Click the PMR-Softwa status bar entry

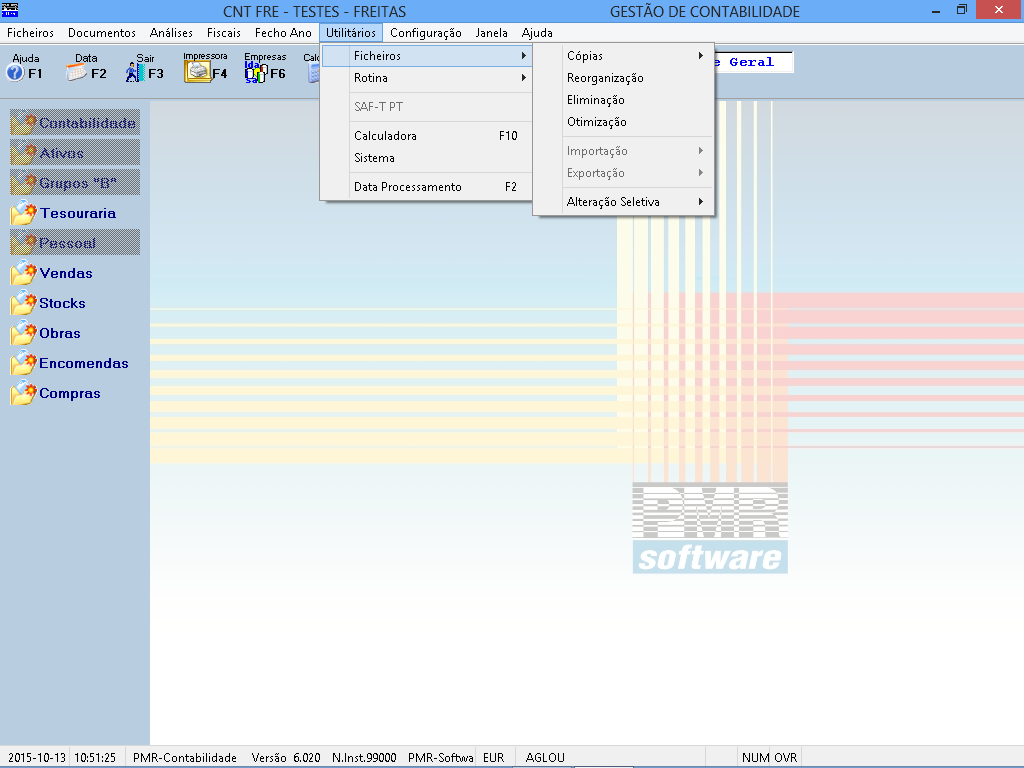[x=441, y=758]
